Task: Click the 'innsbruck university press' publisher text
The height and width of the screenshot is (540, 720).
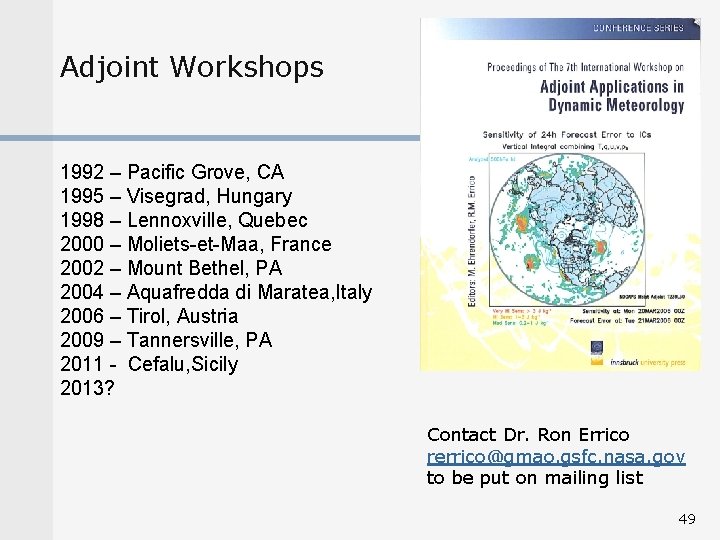Action: coord(647,362)
